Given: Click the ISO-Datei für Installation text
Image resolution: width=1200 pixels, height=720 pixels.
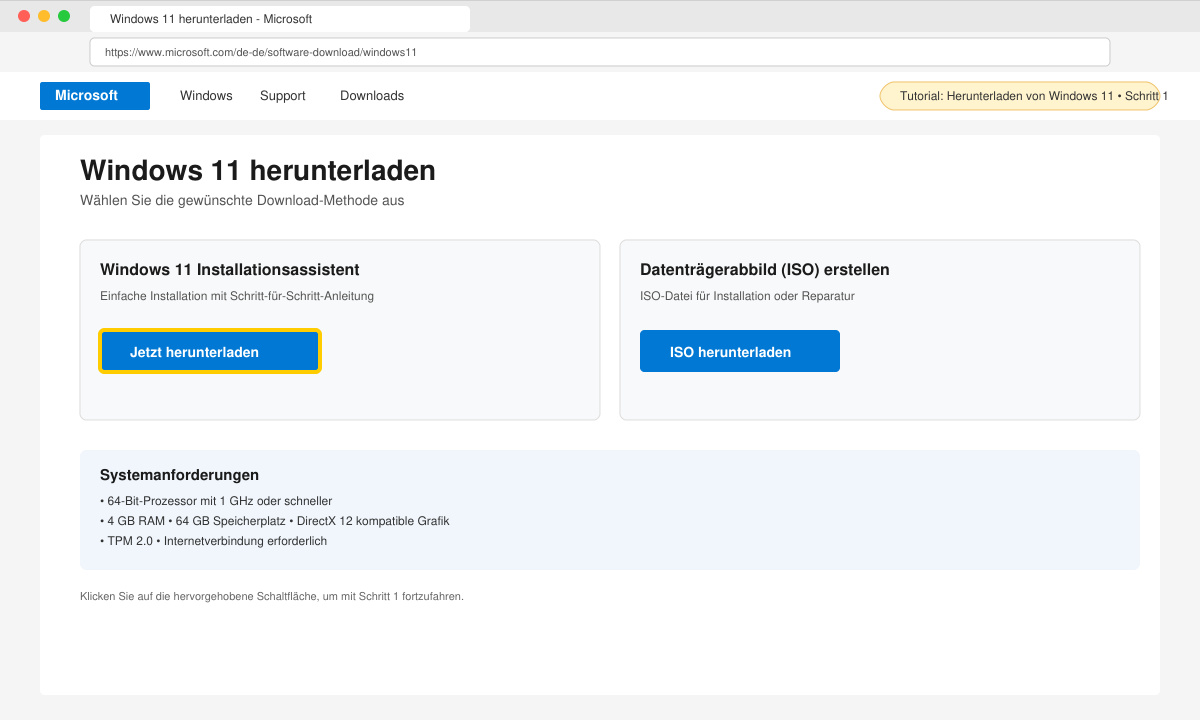Looking at the screenshot, I should [x=747, y=296].
